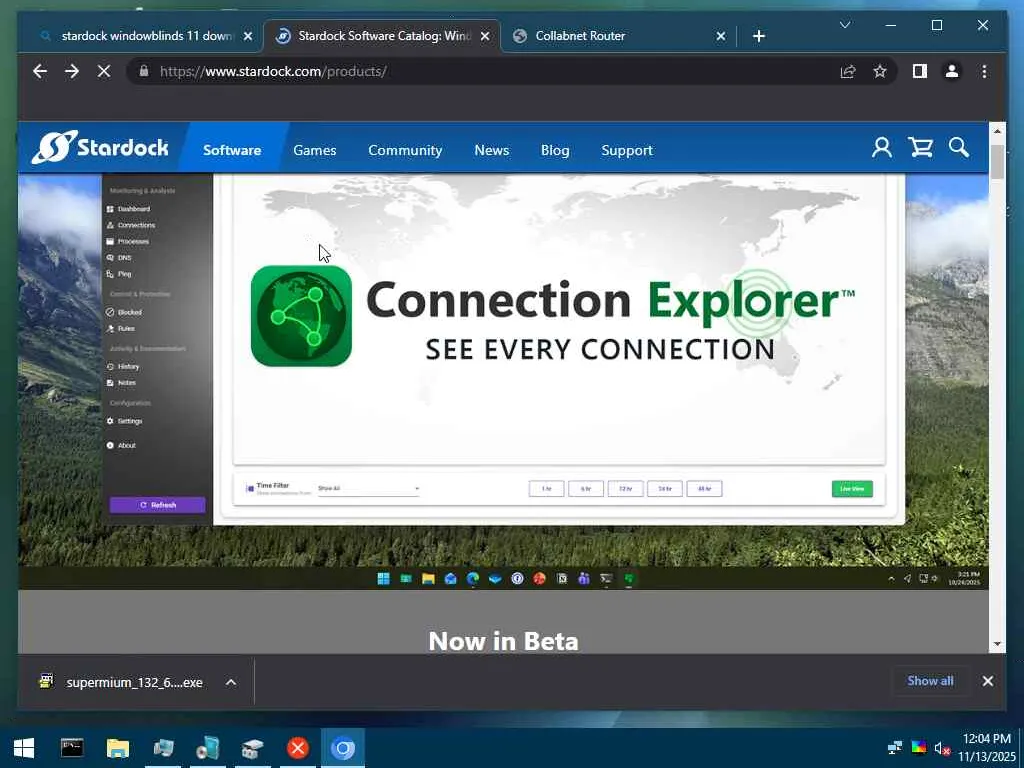Go forward to the next page
1024x768 pixels.
[x=72, y=71]
